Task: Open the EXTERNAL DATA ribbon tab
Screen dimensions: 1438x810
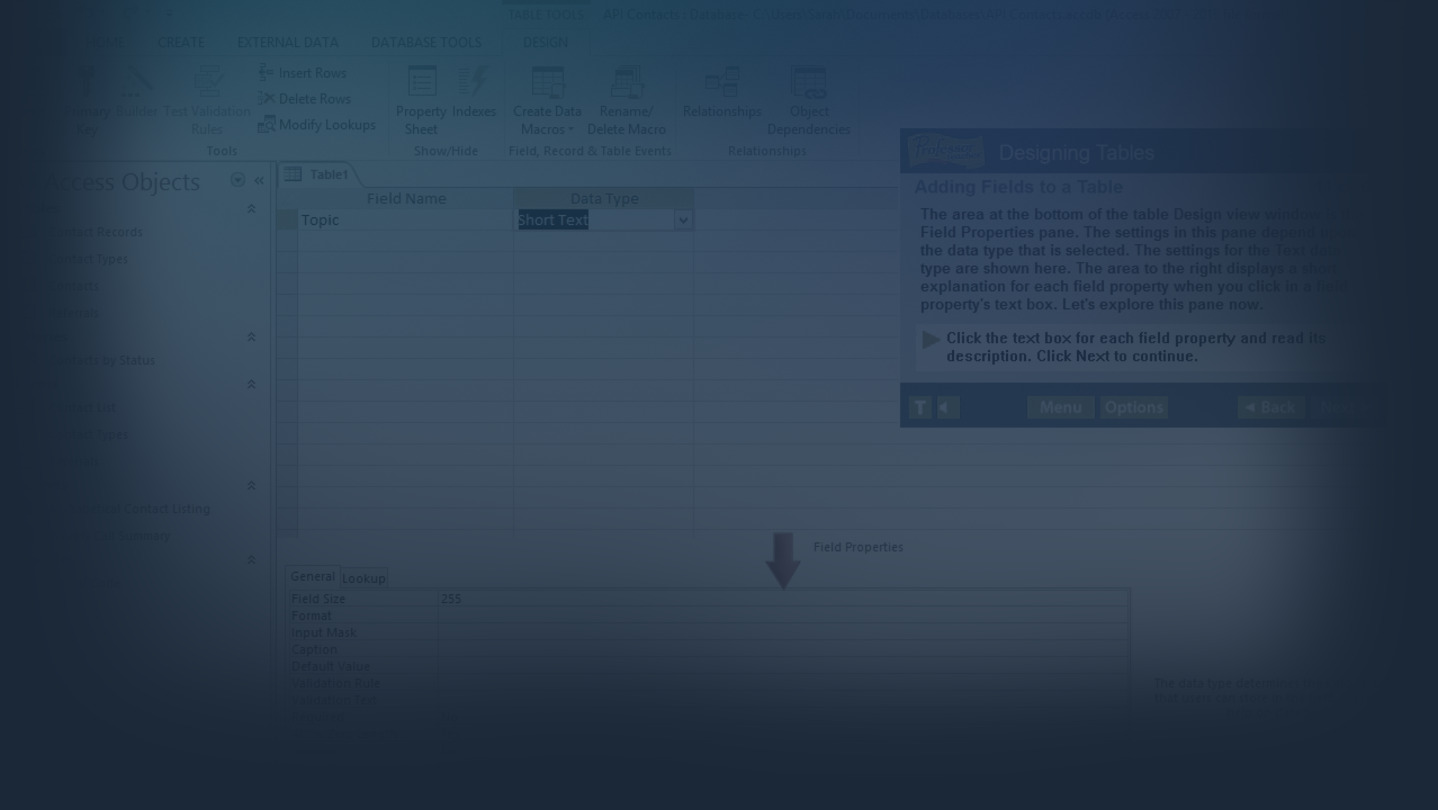Action: (x=287, y=42)
